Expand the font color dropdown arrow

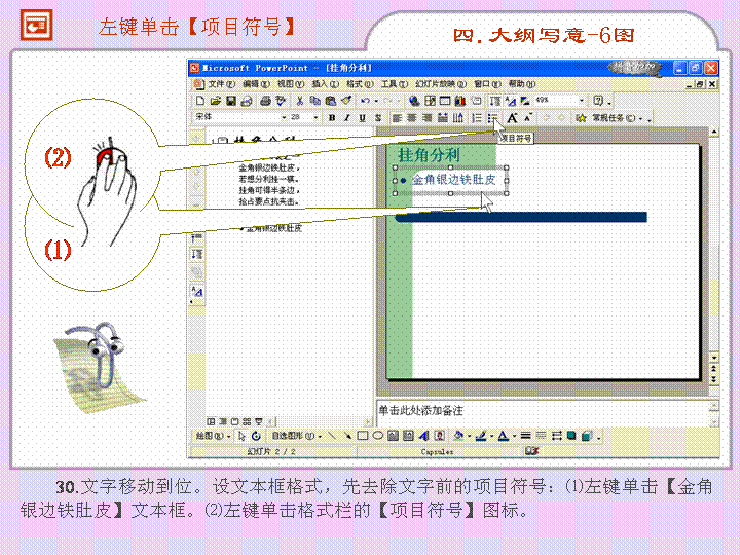point(514,437)
